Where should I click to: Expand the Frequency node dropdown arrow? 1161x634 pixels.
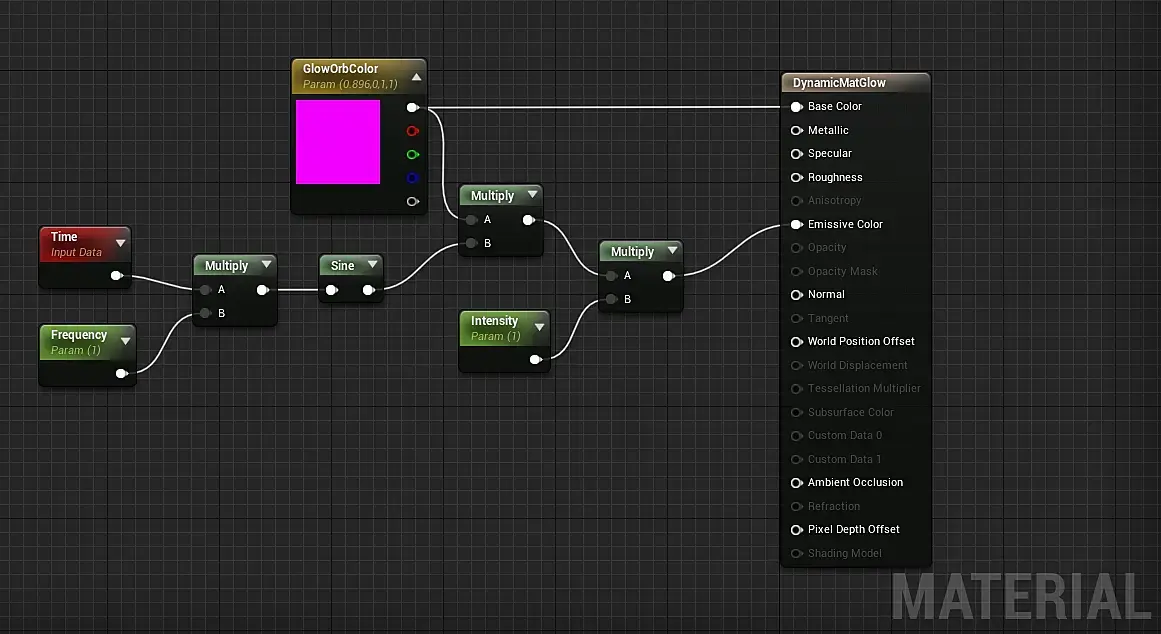pos(125,341)
